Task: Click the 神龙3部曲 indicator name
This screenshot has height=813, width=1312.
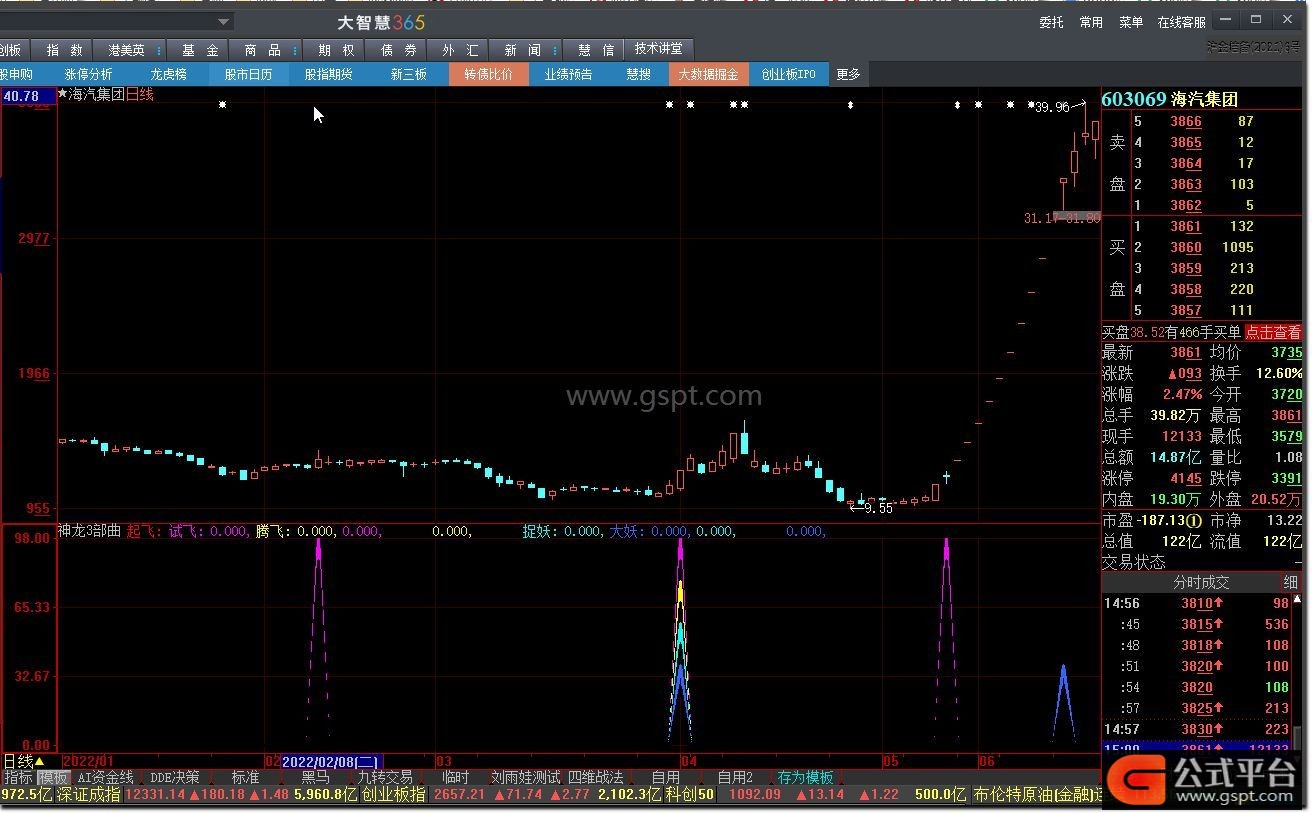Action: point(89,531)
